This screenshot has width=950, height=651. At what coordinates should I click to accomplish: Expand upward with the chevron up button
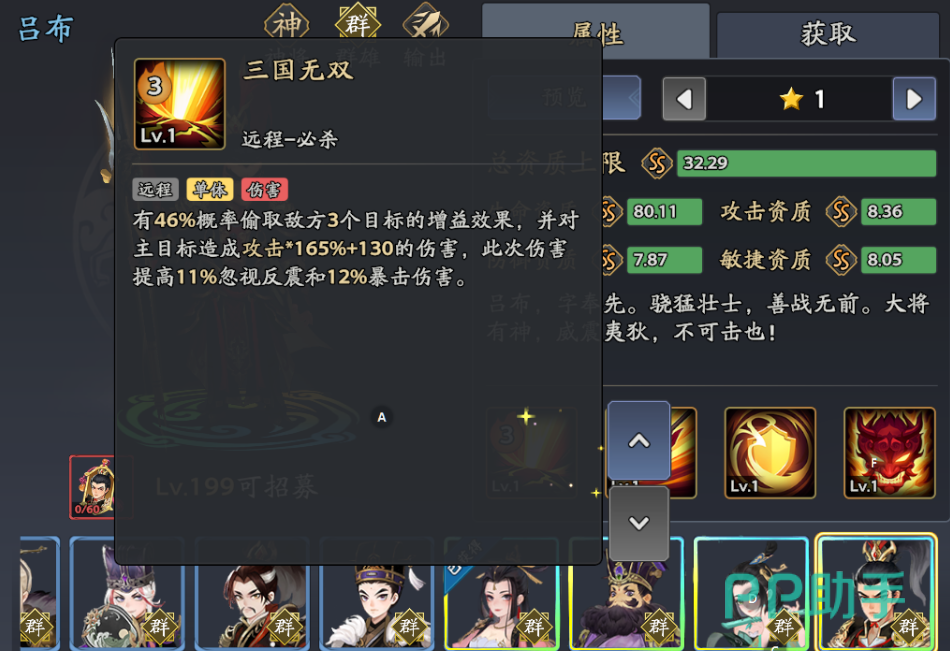639,441
